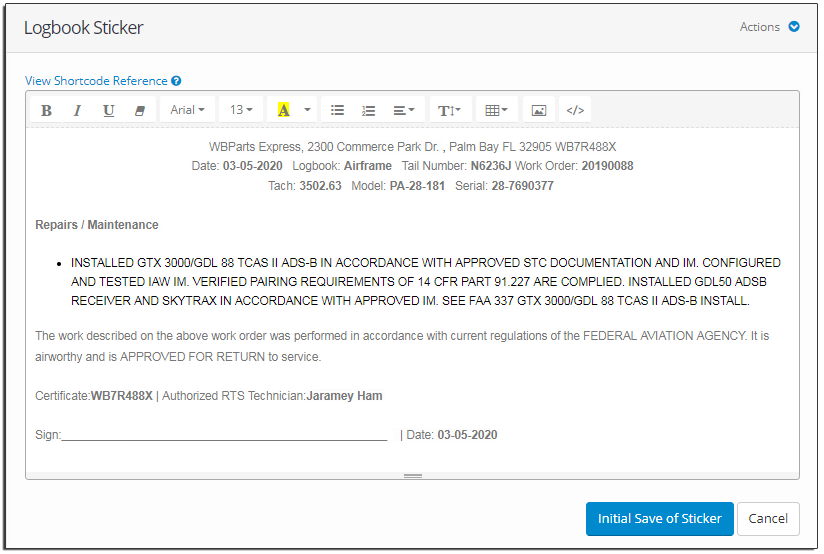Click the Logbook Airframe text

point(342,166)
